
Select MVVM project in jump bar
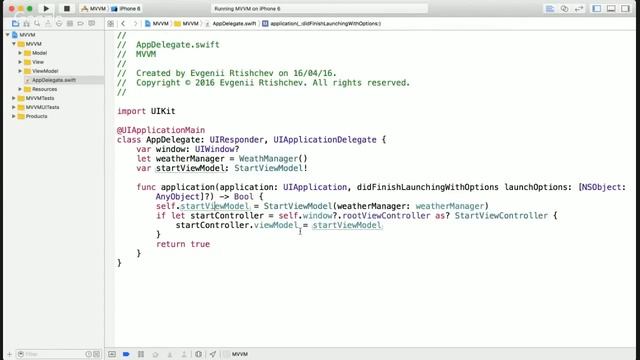tap(157, 24)
